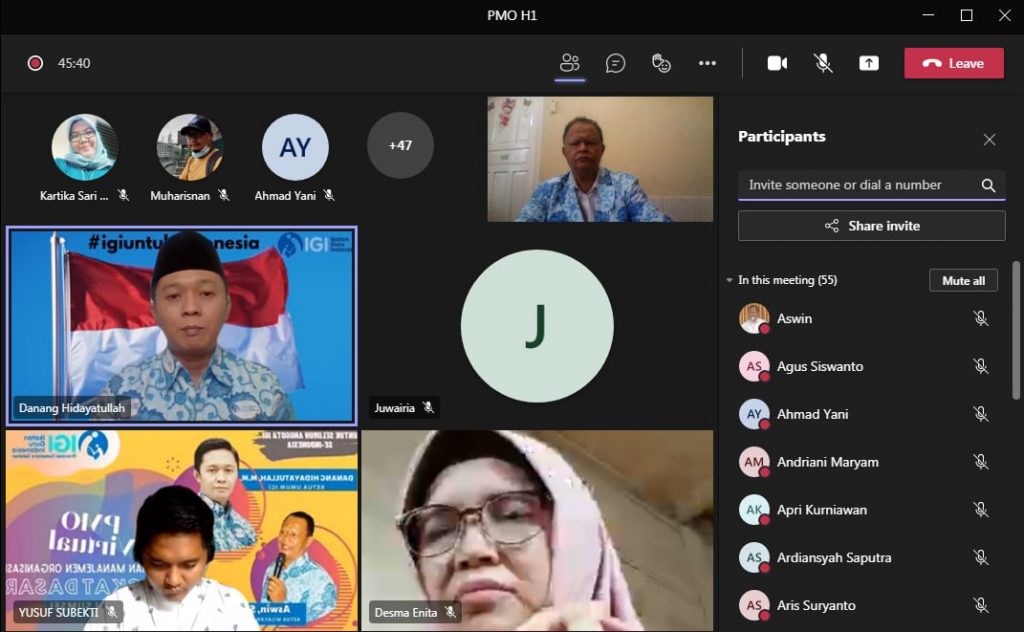Viewport: 1024px width, 632px height.
Task: Toggle the camera on or off
Action: 777,63
